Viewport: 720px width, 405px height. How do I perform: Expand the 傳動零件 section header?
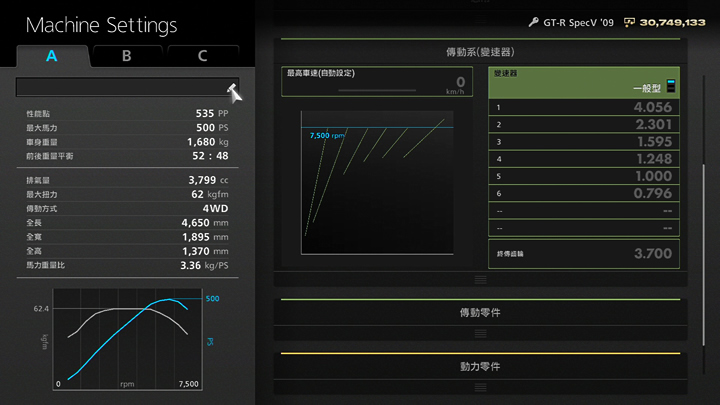pyautogui.click(x=480, y=313)
